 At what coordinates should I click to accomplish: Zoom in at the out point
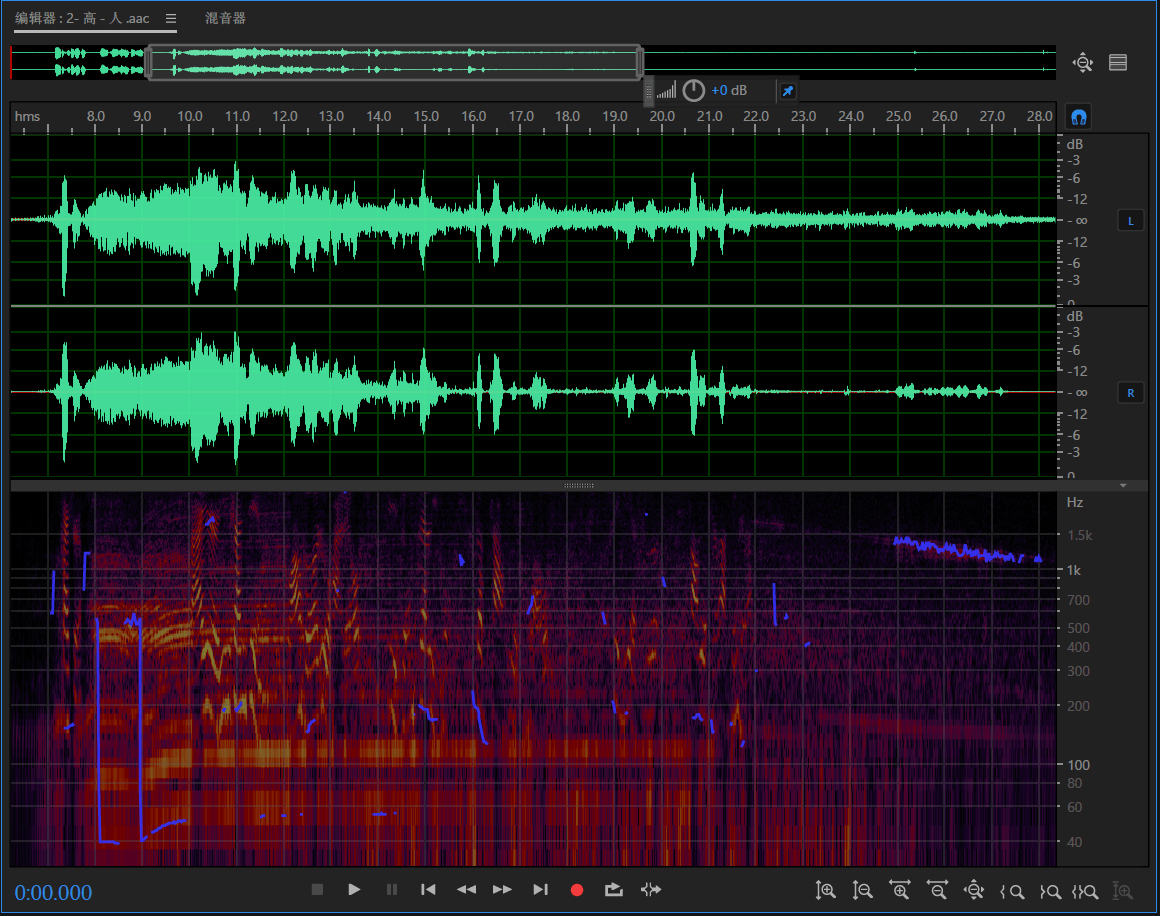click(x=1050, y=892)
